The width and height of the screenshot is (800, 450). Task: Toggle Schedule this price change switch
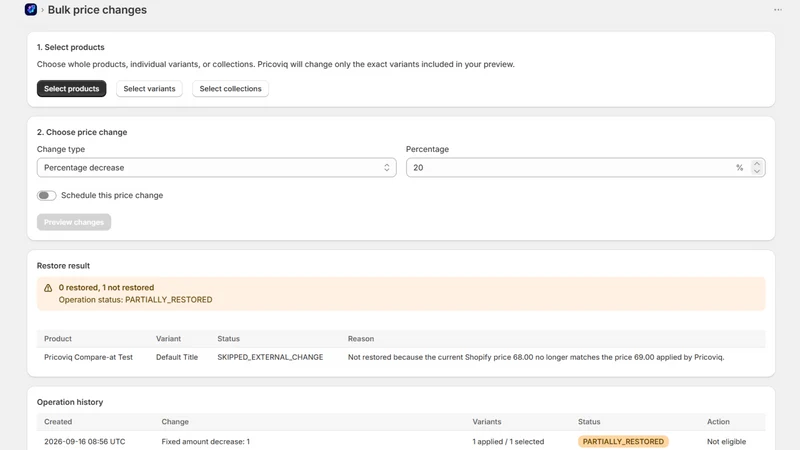(x=46, y=195)
